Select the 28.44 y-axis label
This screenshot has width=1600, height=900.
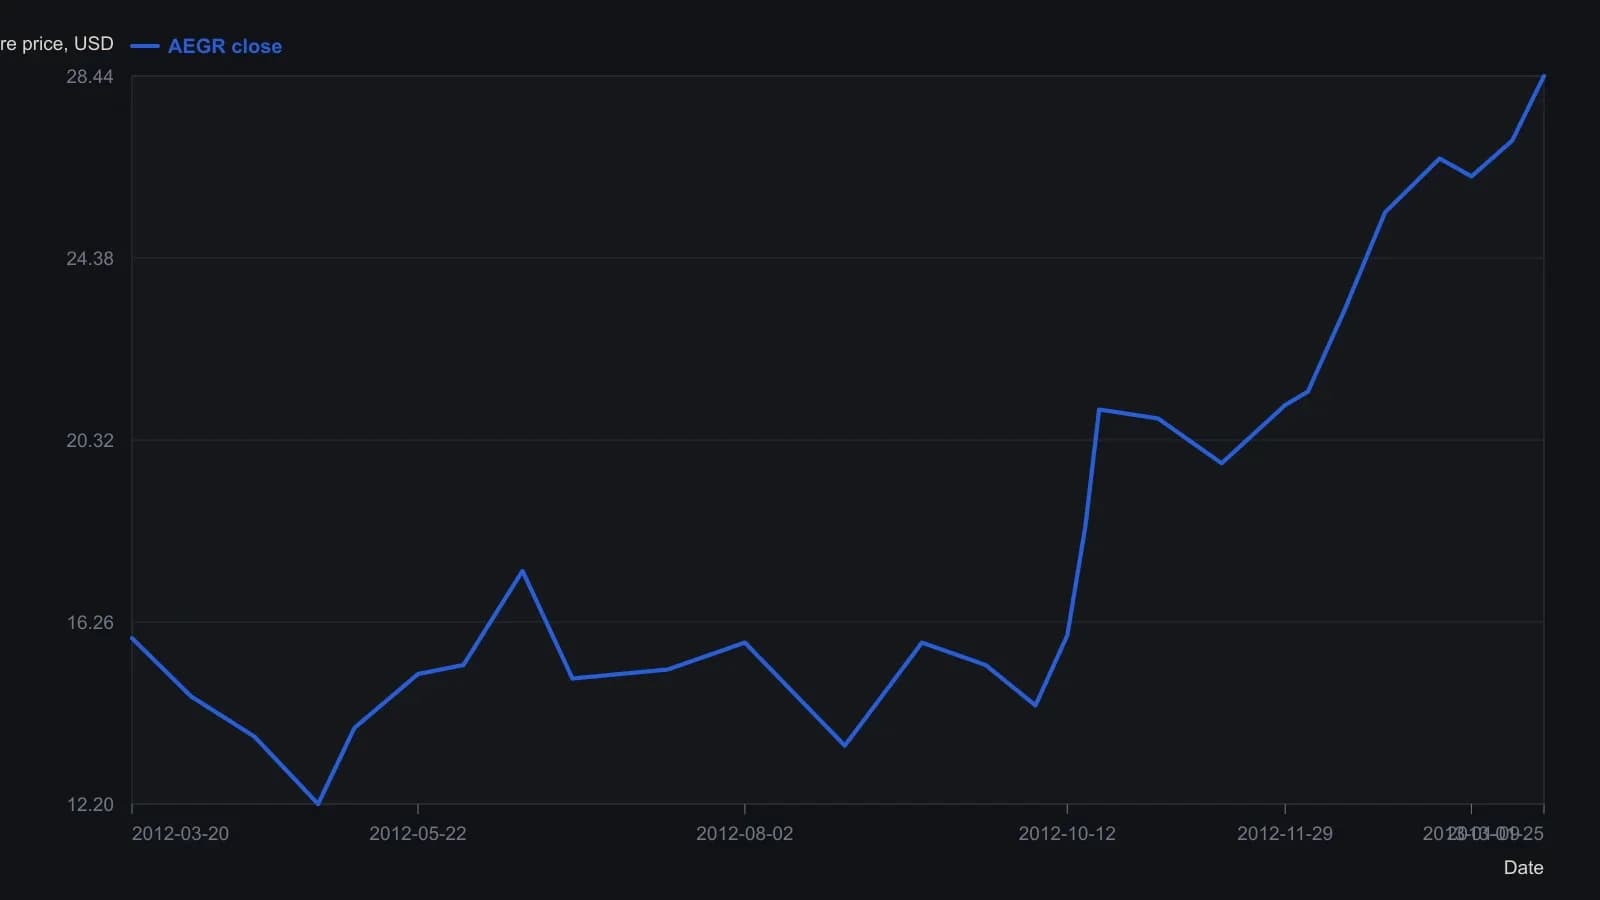(90, 77)
